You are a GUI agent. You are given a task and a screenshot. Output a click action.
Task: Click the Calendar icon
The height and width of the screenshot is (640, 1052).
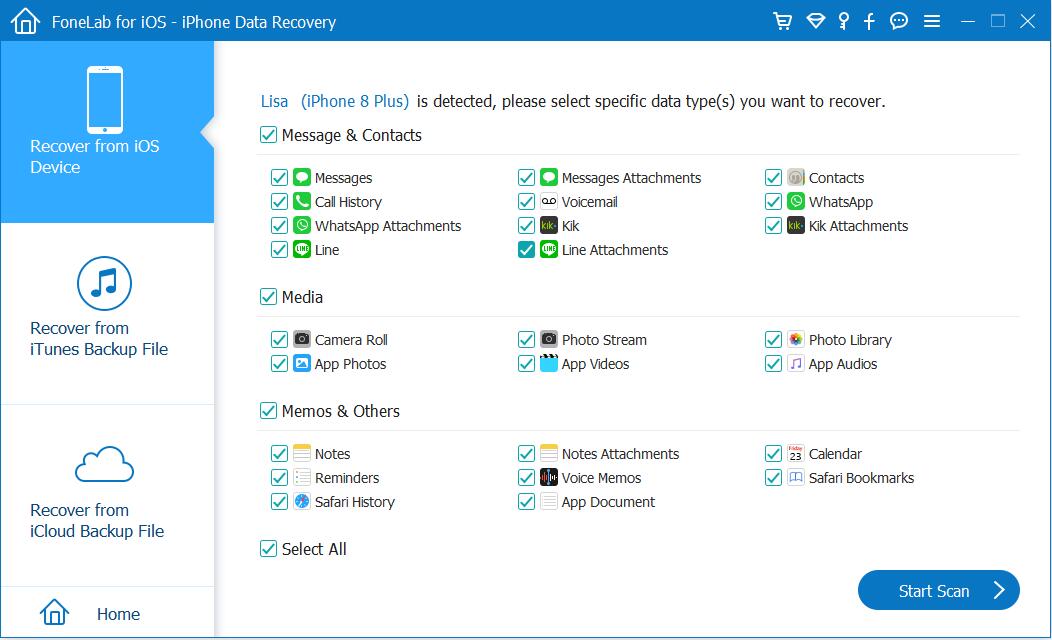pos(796,454)
